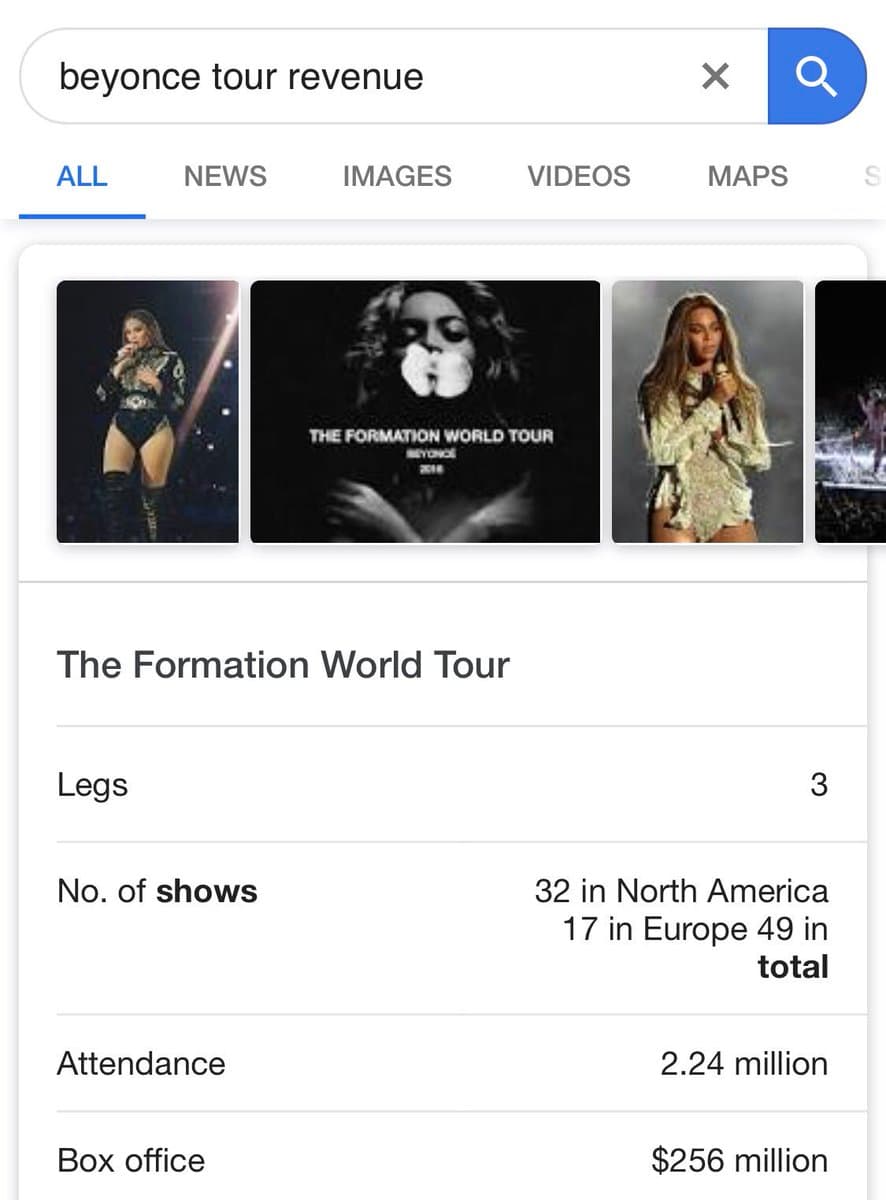Click the '$256 million' box office value
The height and width of the screenshot is (1200, 886).
[739, 1160]
